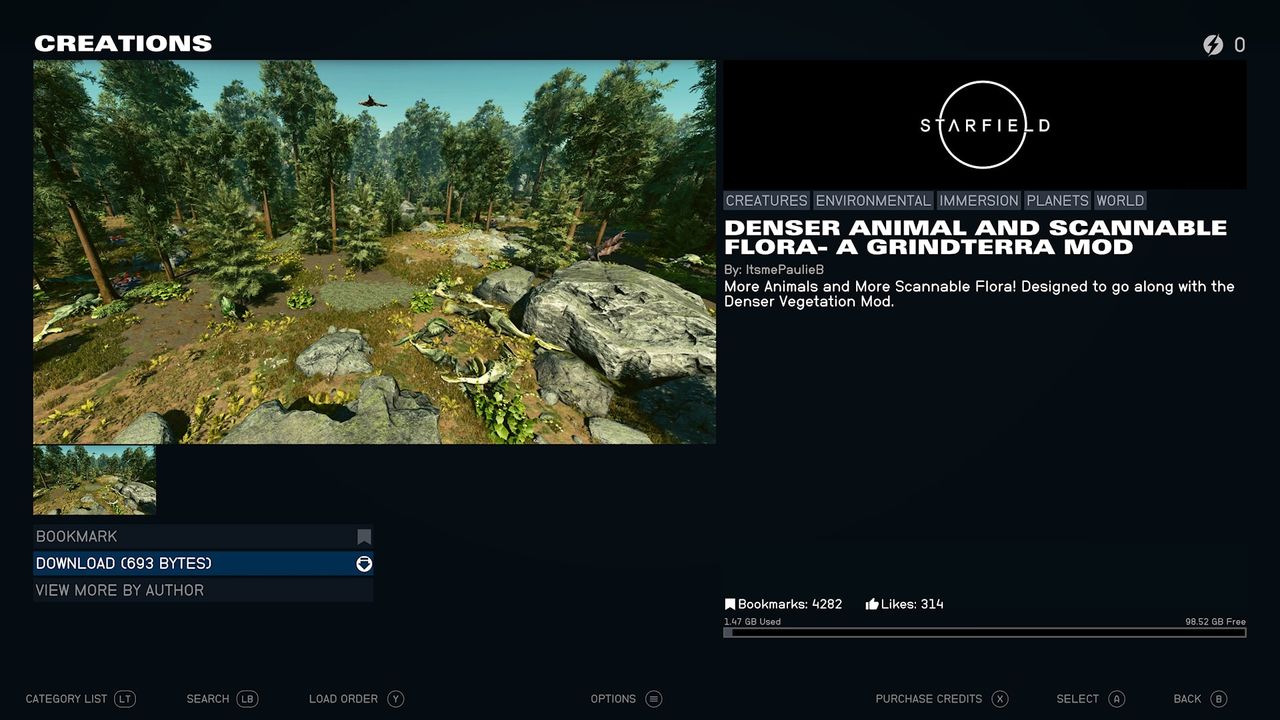The height and width of the screenshot is (720, 1280).
Task: Click the X button glyph for Purchase Credits
Action: 1000,699
